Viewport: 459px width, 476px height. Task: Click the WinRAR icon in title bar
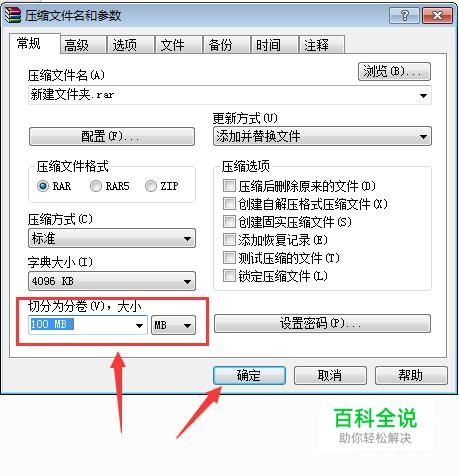click(x=12, y=15)
